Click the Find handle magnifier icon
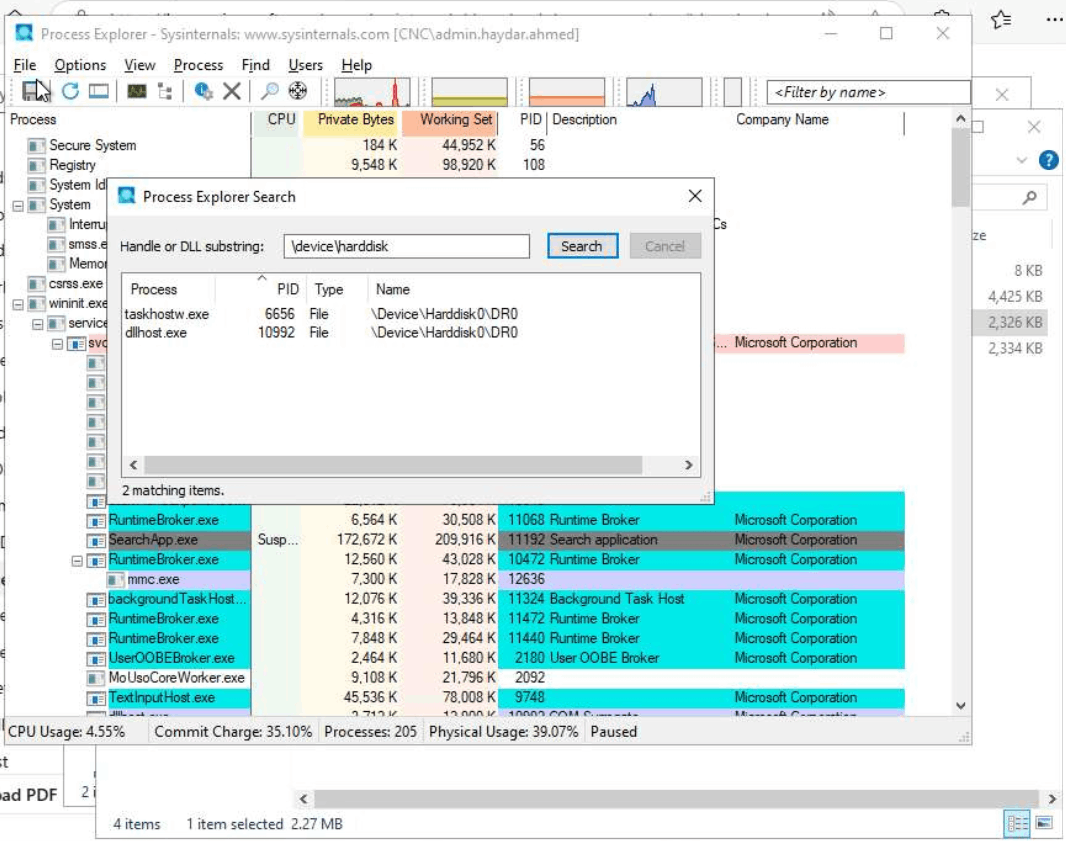Image resolution: width=1066 pixels, height=841 pixels. [270, 90]
